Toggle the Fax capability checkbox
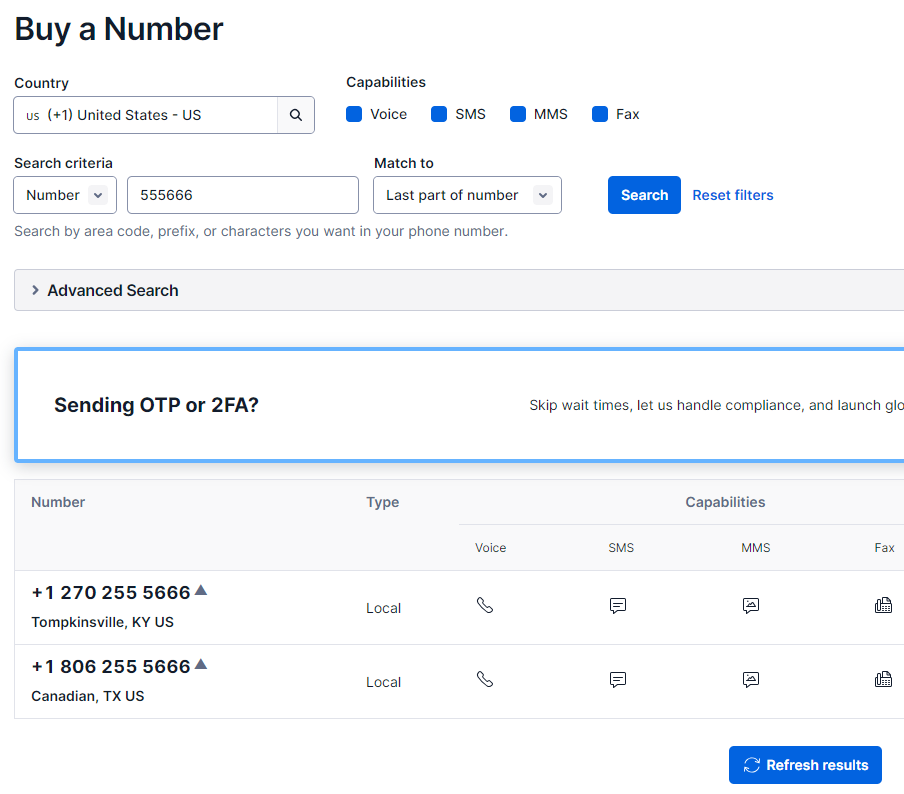This screenshot has width=904, height=794. coord(600,114)
